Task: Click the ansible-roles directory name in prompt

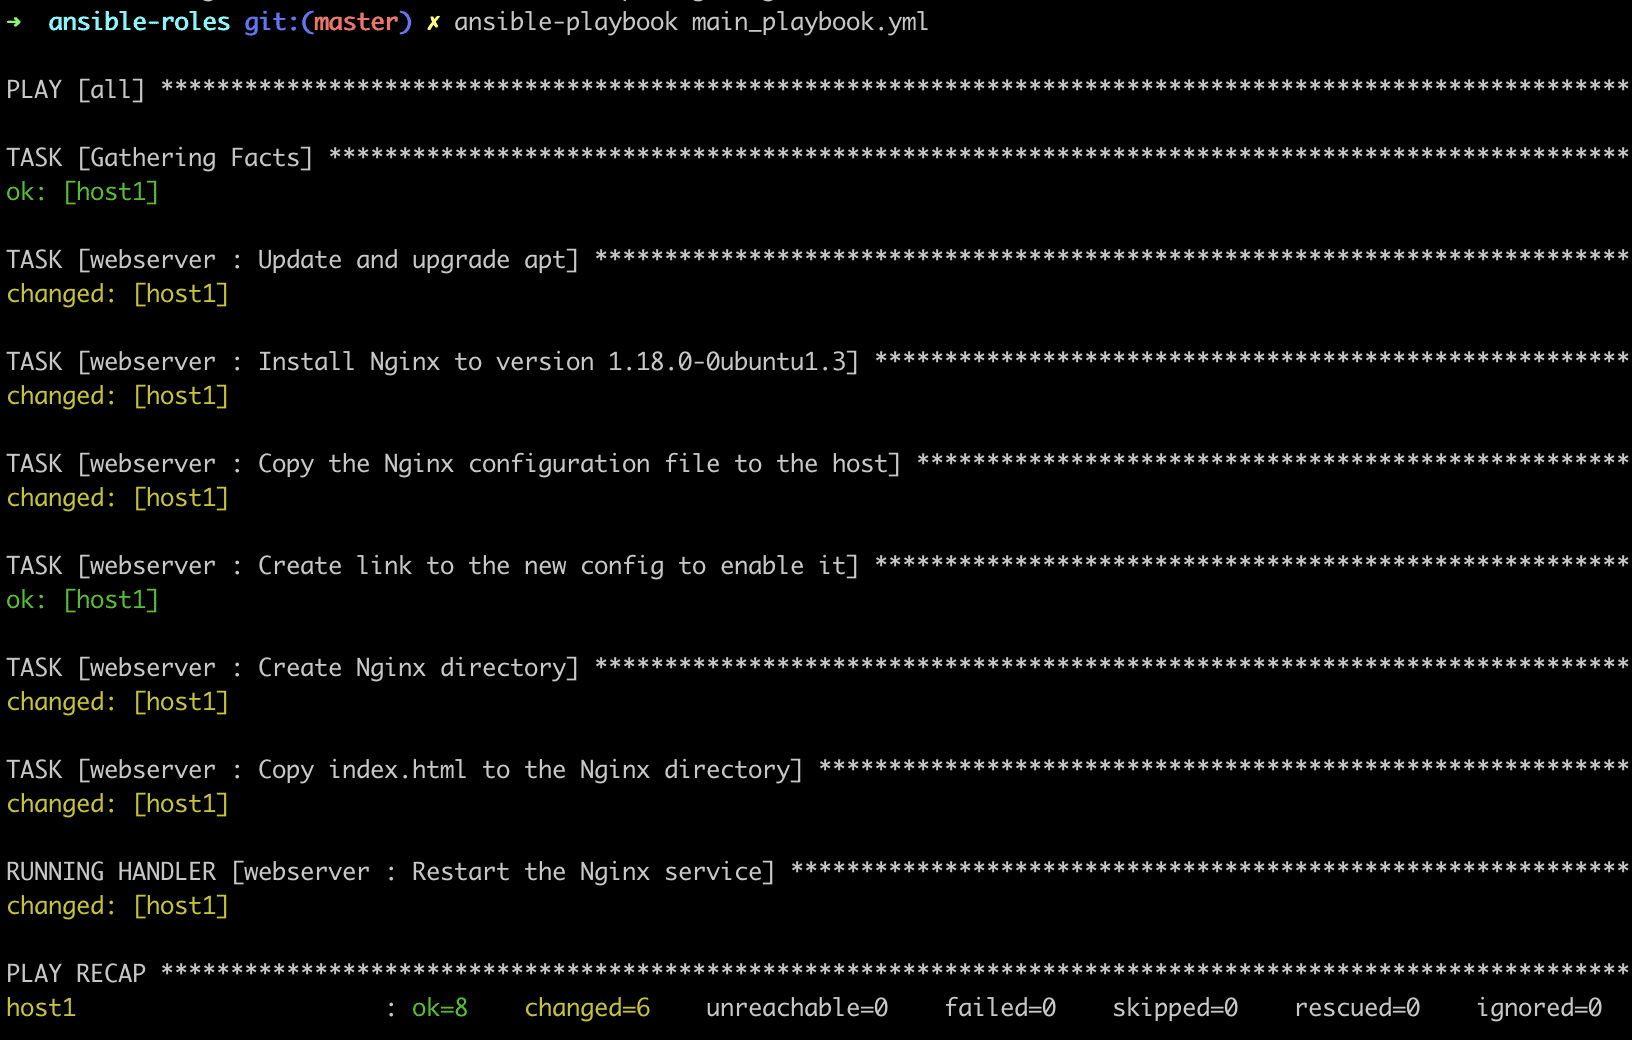Action: (x=140, y=21)
